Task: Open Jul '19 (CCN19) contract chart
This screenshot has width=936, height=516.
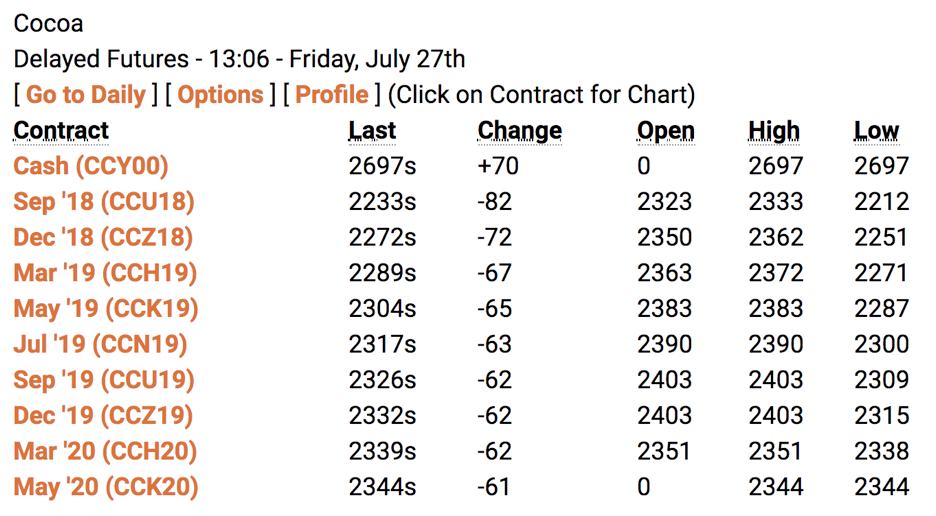Action: pyautogui.click(x=100, y=345)
